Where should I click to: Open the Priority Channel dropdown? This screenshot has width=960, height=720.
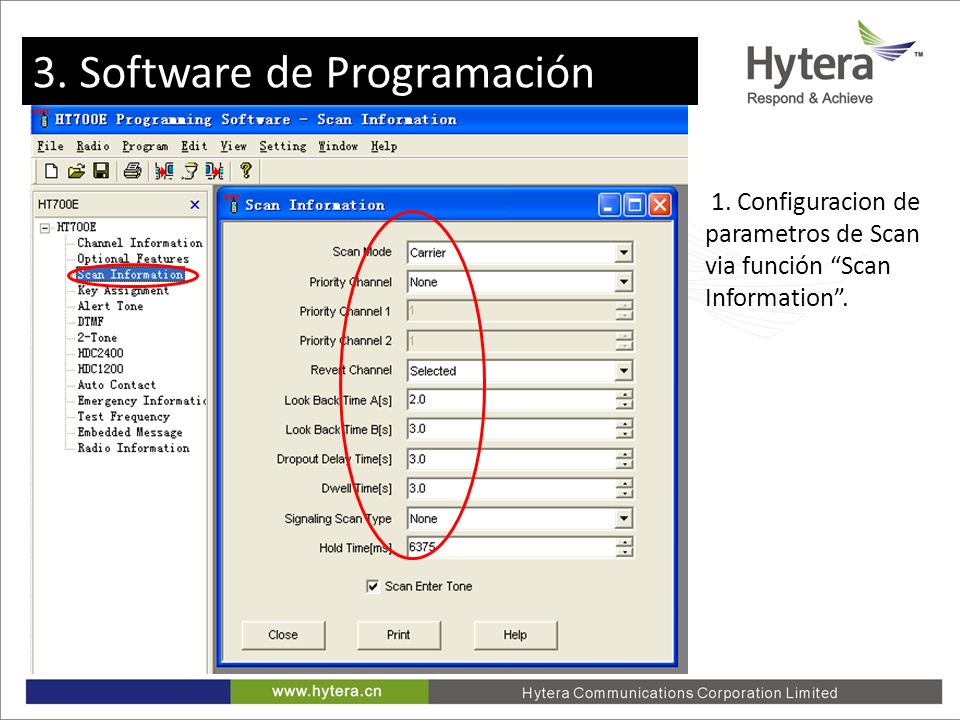tap(623, 282)
